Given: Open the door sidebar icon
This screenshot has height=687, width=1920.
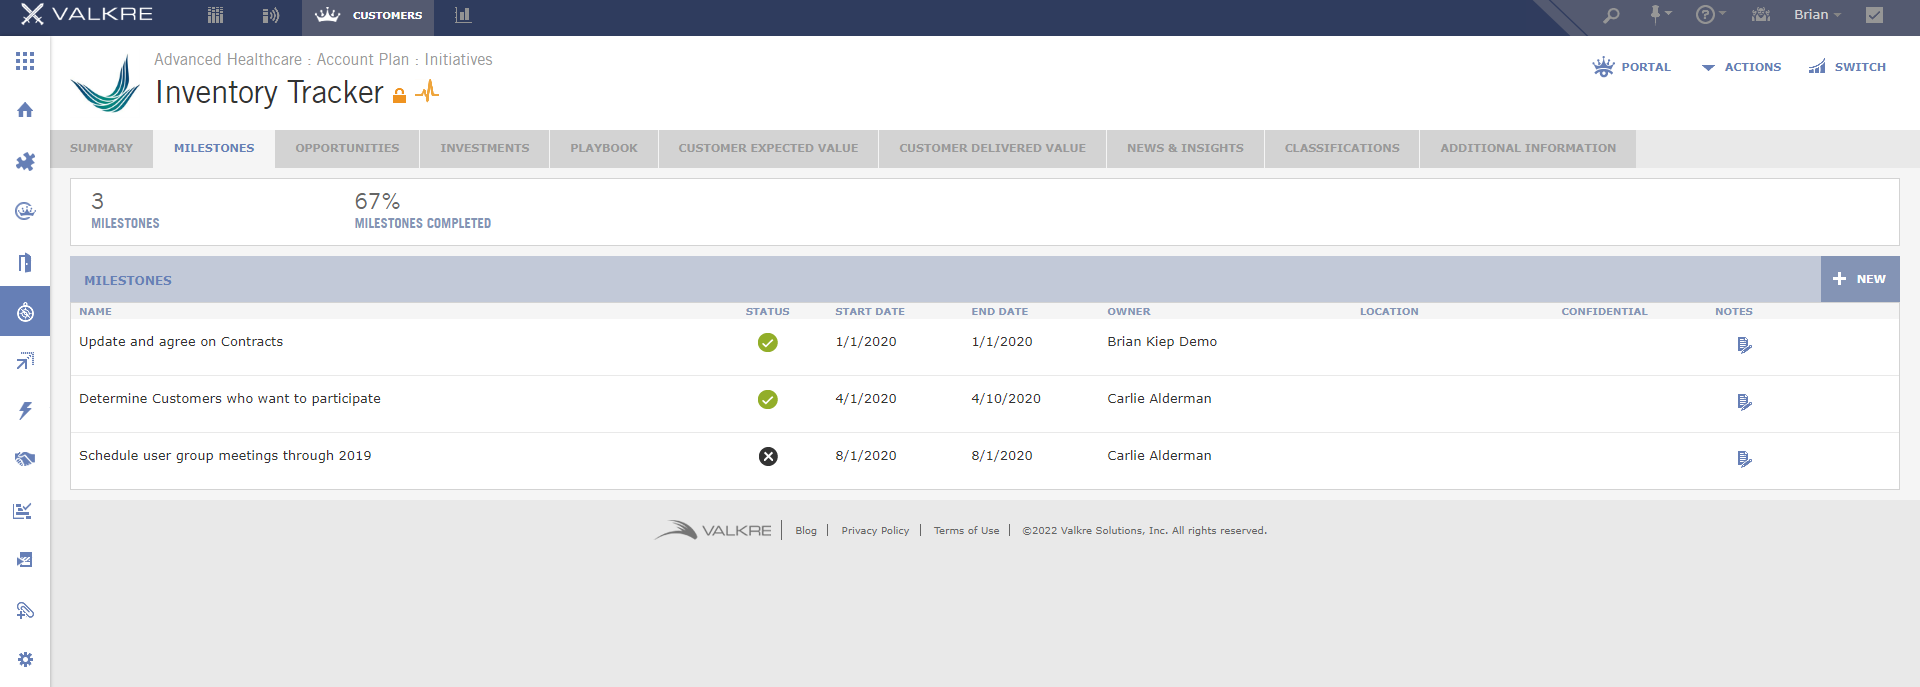Looking at the screenshot, I should [25, 262].
